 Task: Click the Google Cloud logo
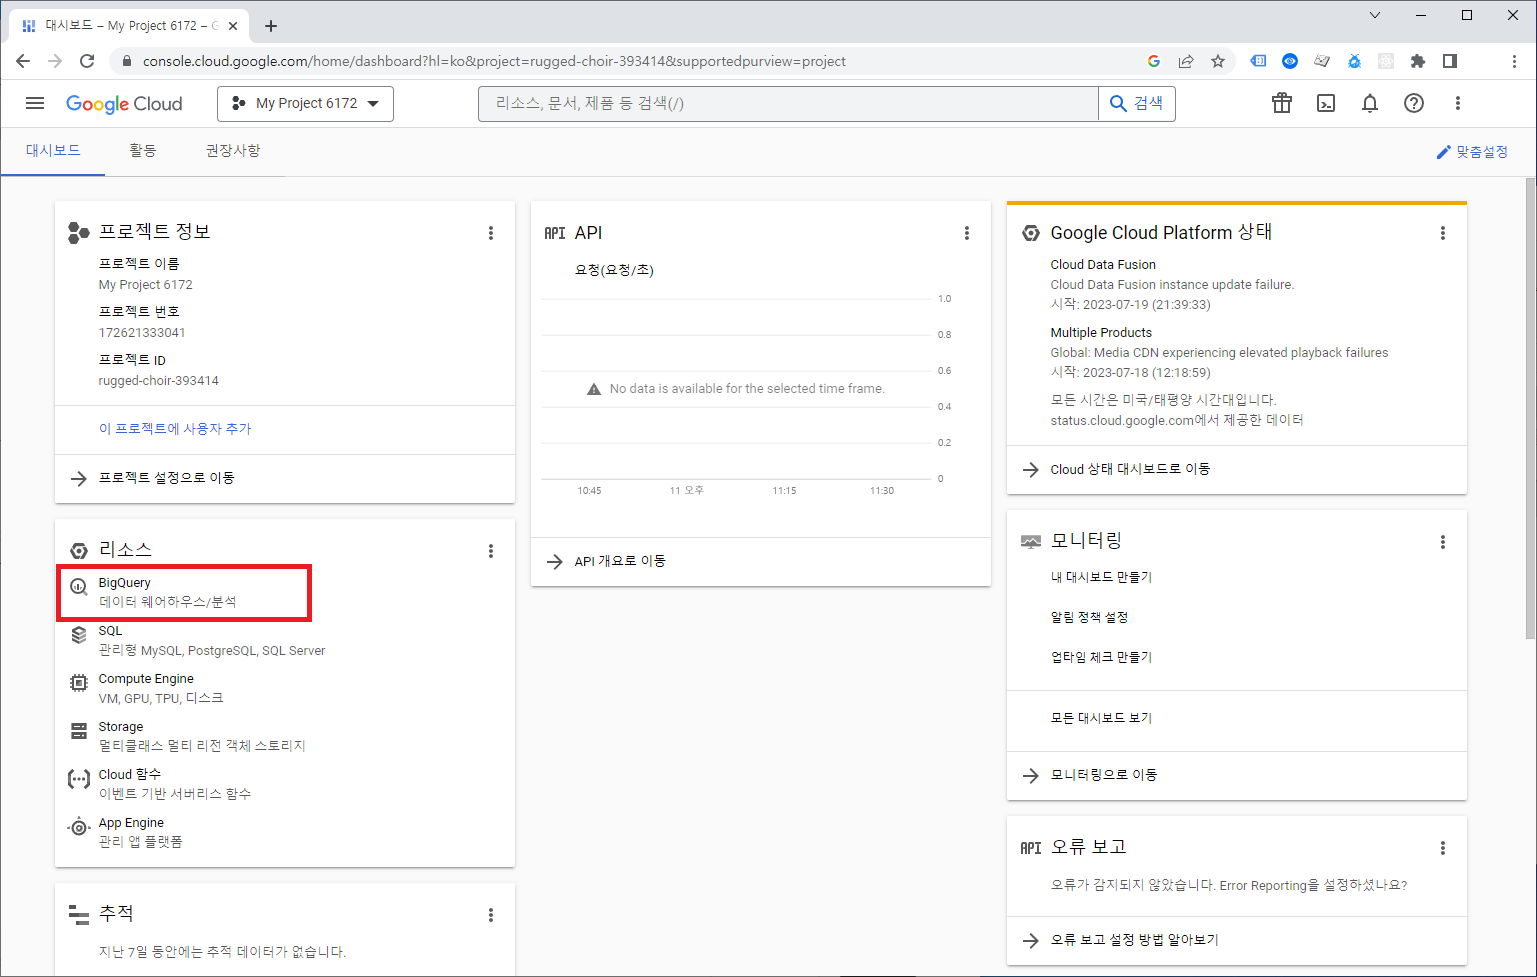pos(124,104)
